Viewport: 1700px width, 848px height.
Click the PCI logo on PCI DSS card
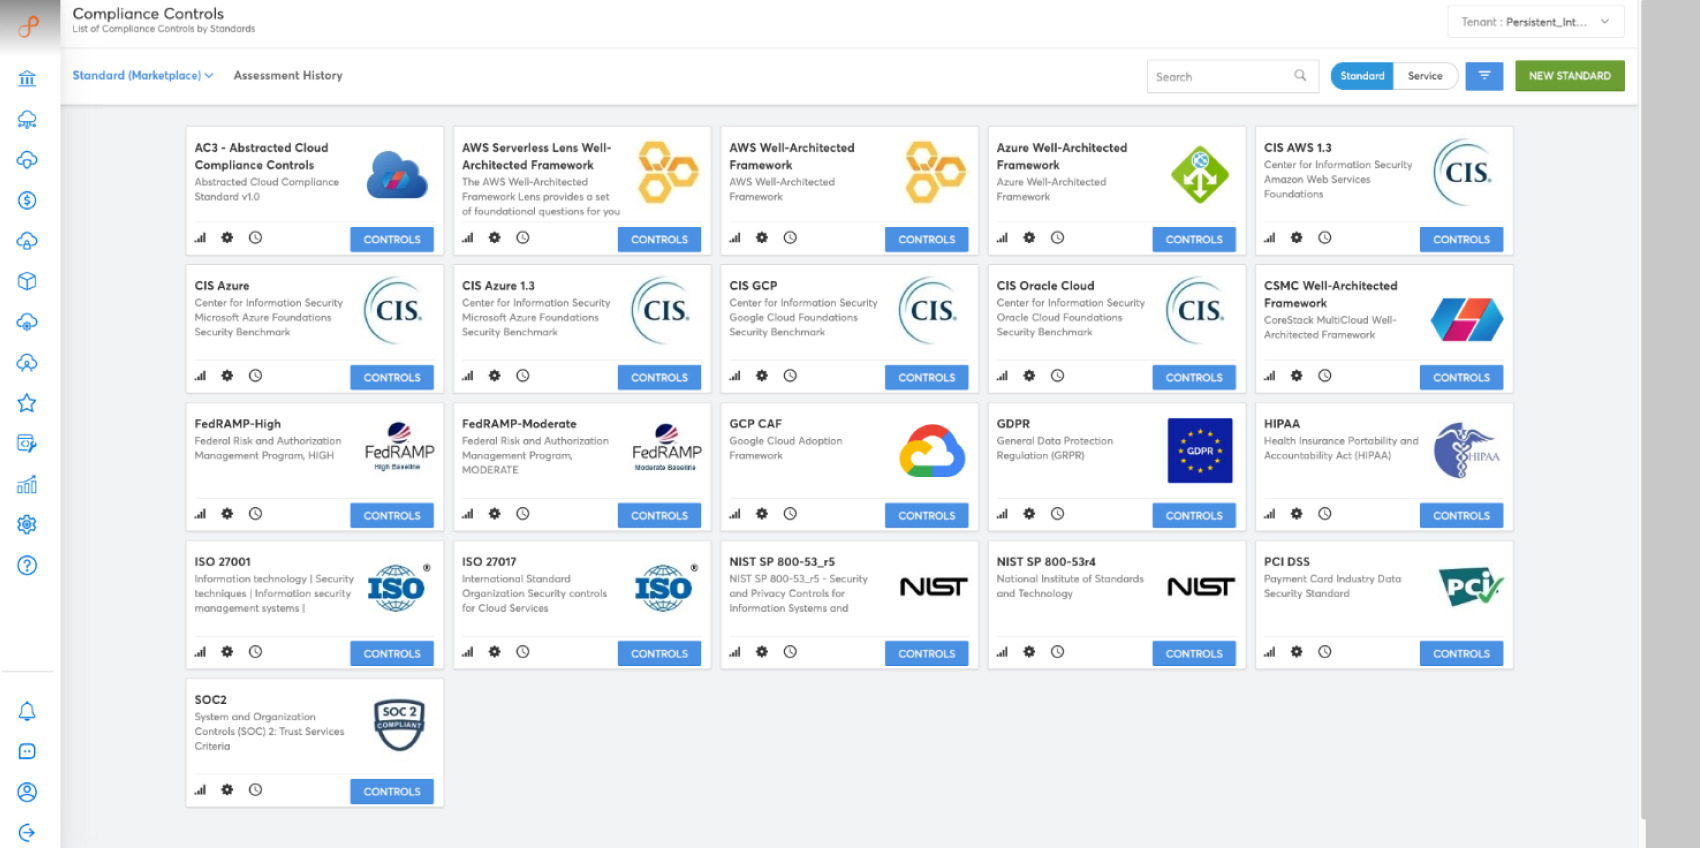pyautogui.click(x=1470, y=586)
